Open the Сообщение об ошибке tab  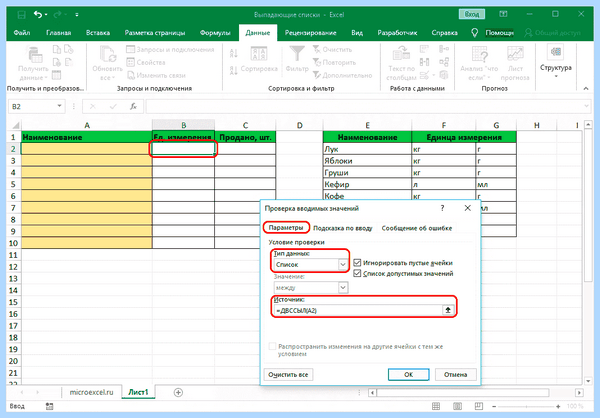tap(417, 228)
